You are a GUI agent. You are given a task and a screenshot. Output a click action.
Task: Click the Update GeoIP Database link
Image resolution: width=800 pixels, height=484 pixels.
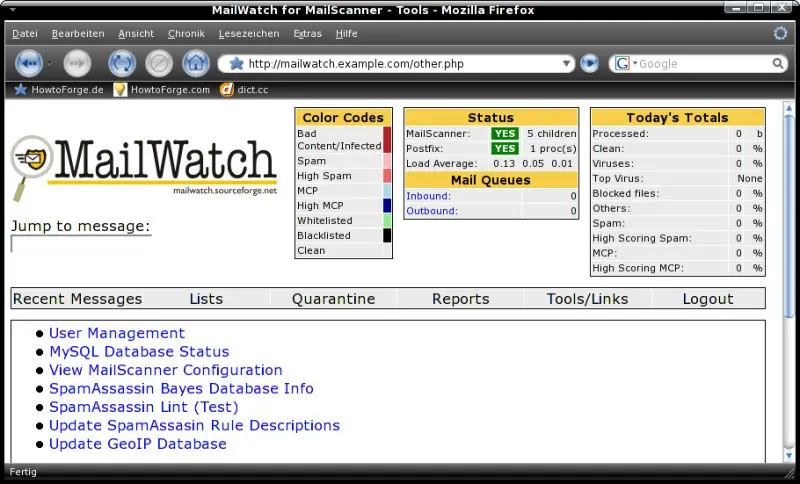[138, 444]
